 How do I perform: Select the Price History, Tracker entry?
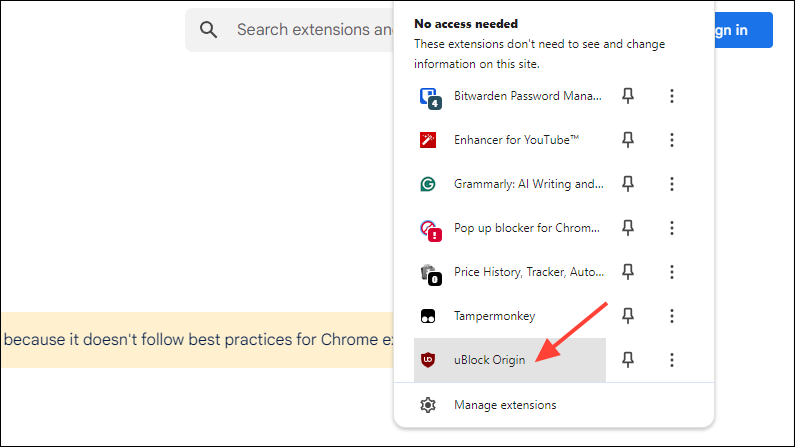click(x=510, y=272)
